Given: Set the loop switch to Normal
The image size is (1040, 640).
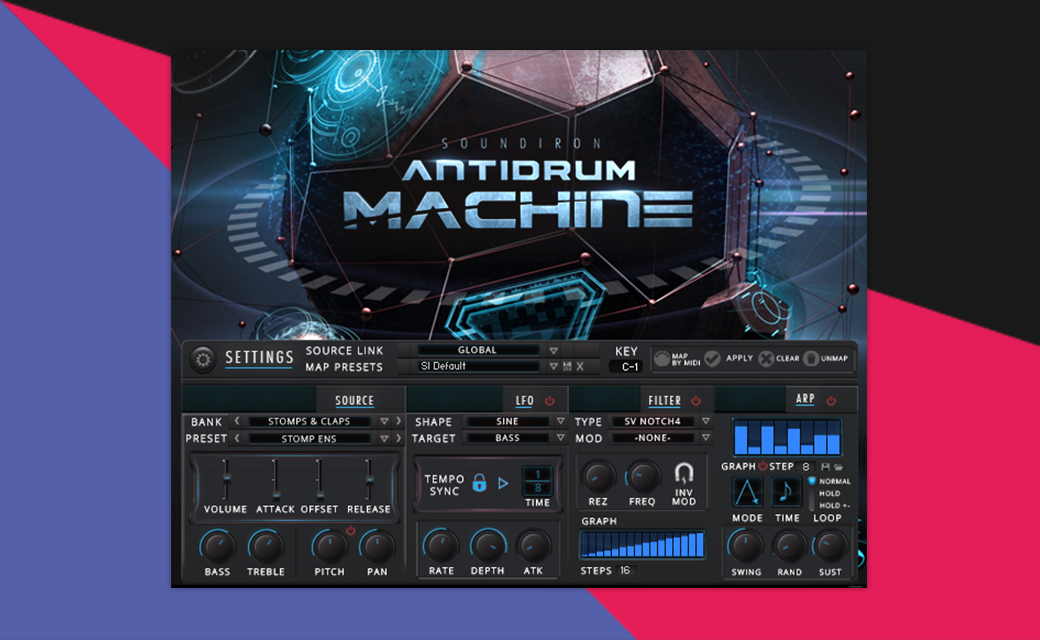Looking at the screenshot, I should [834, 481].
